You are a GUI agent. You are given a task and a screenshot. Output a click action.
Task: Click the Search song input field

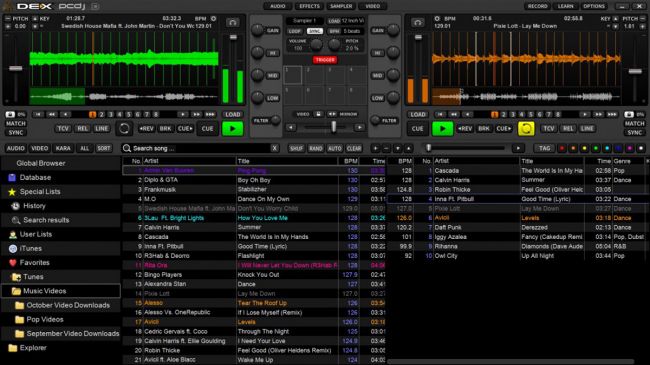(200, 148)
